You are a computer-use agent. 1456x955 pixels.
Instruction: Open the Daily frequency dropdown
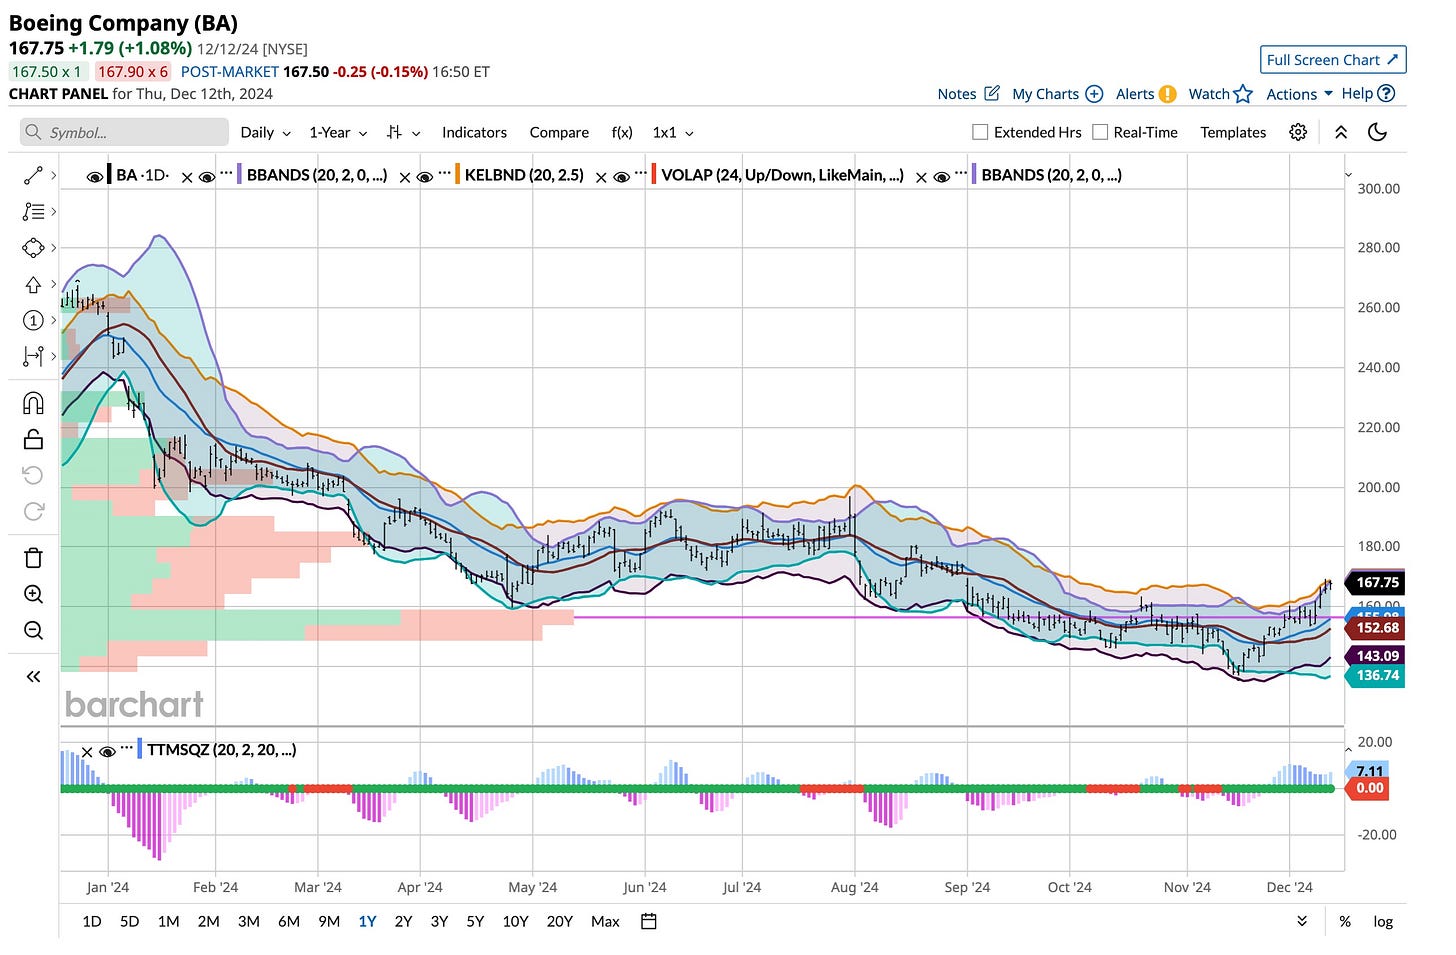(265, 132)
